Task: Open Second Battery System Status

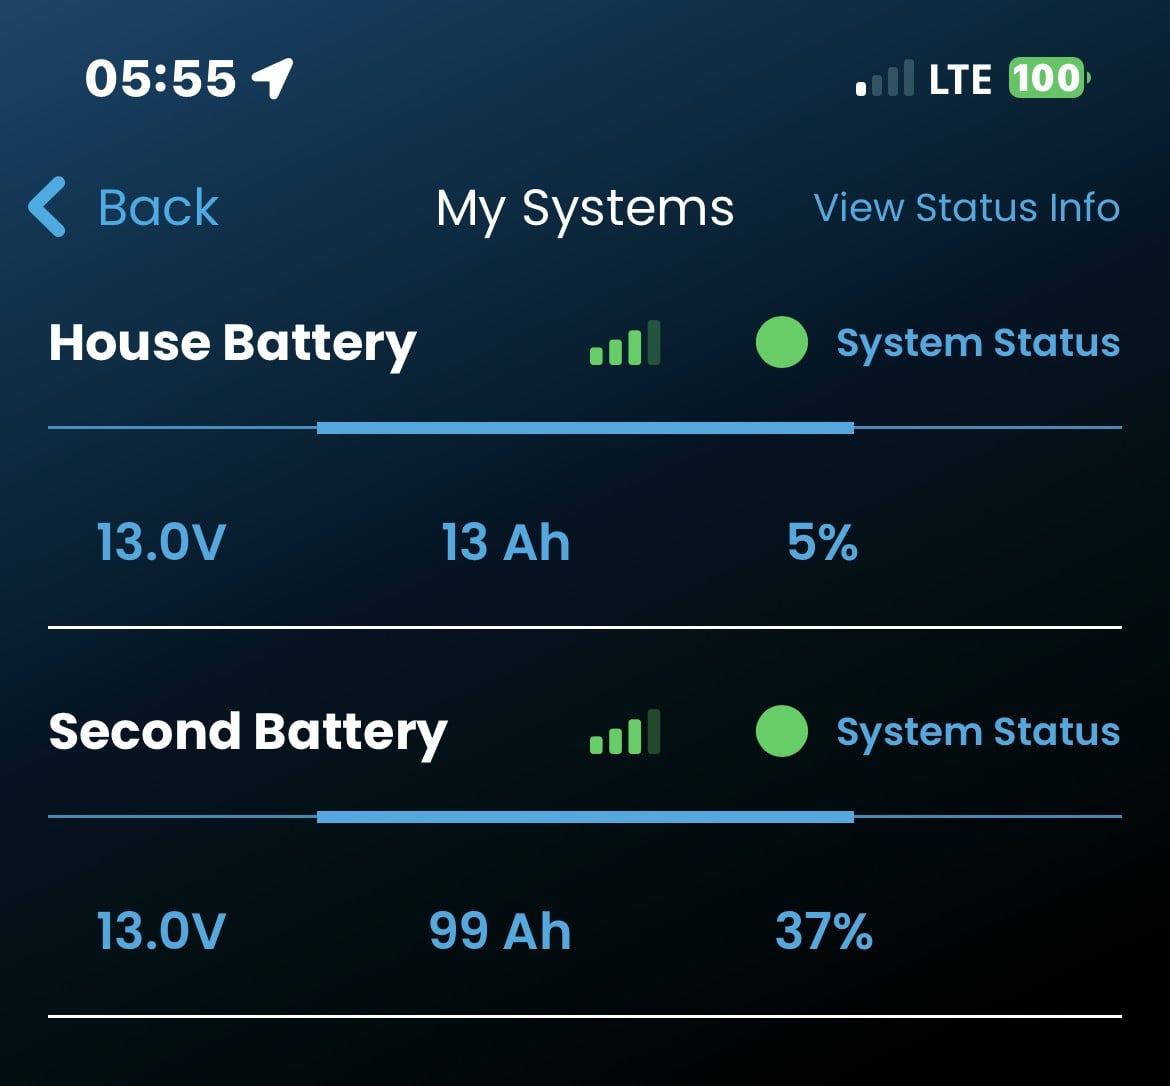Action: 977,732
